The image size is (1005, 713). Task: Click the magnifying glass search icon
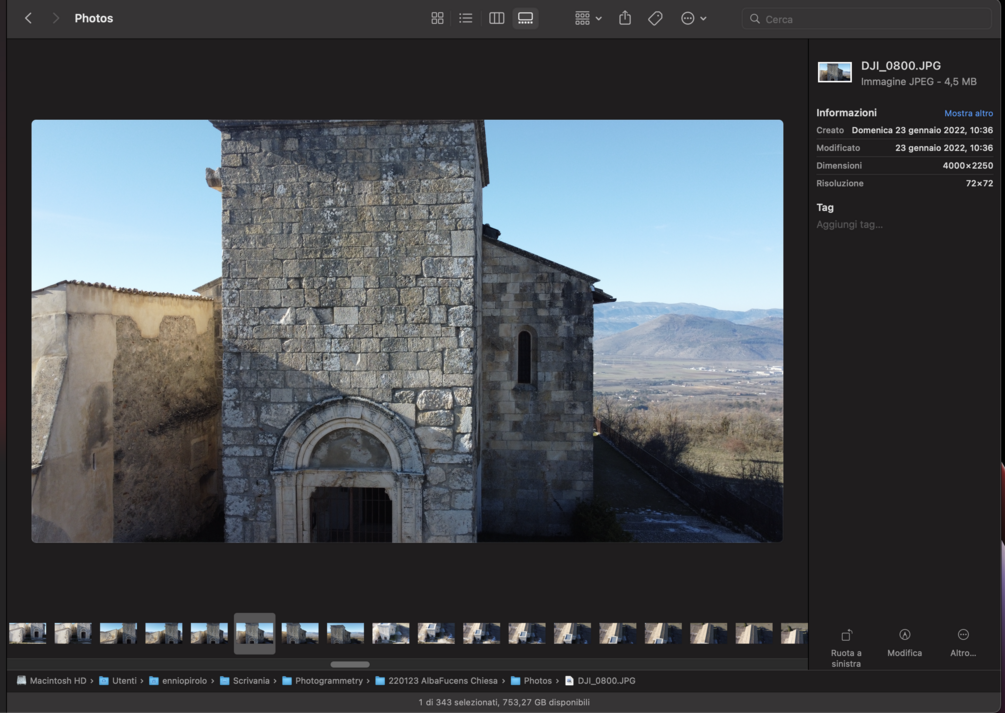pyautogui.click(x=755, y=19)
